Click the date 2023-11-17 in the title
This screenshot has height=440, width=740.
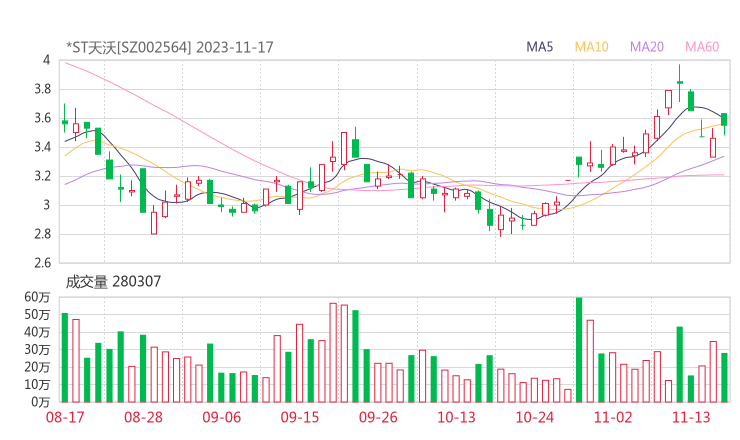point(235,47)
